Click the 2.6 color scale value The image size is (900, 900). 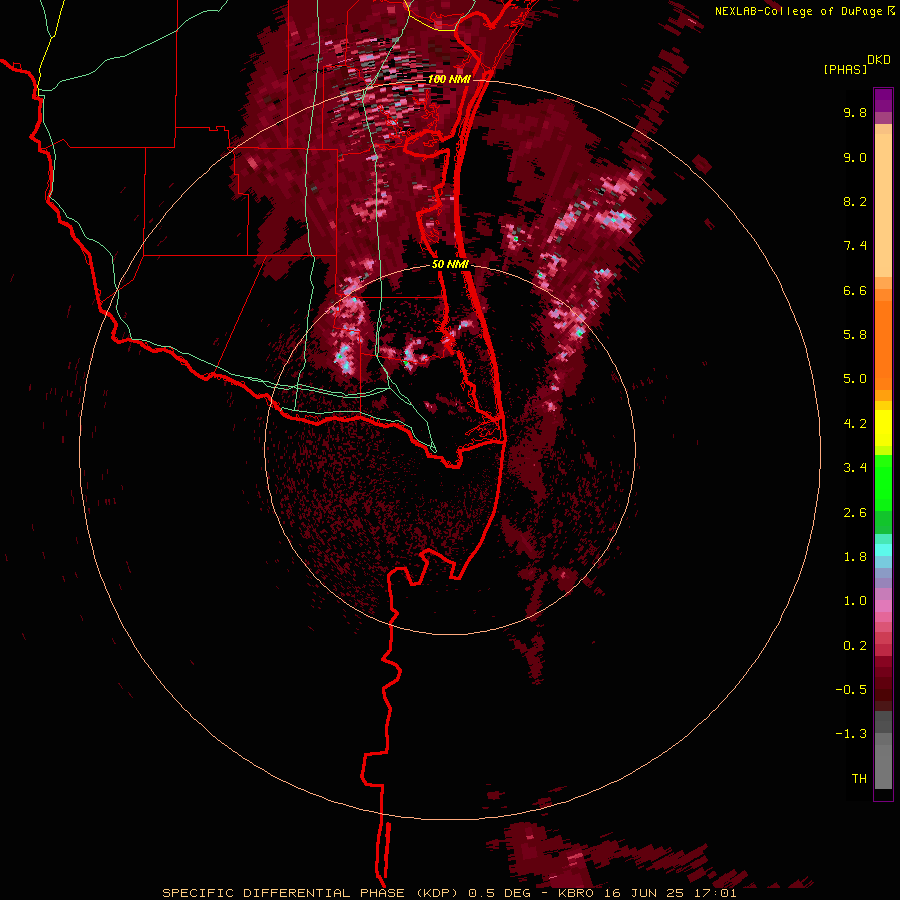855,513
